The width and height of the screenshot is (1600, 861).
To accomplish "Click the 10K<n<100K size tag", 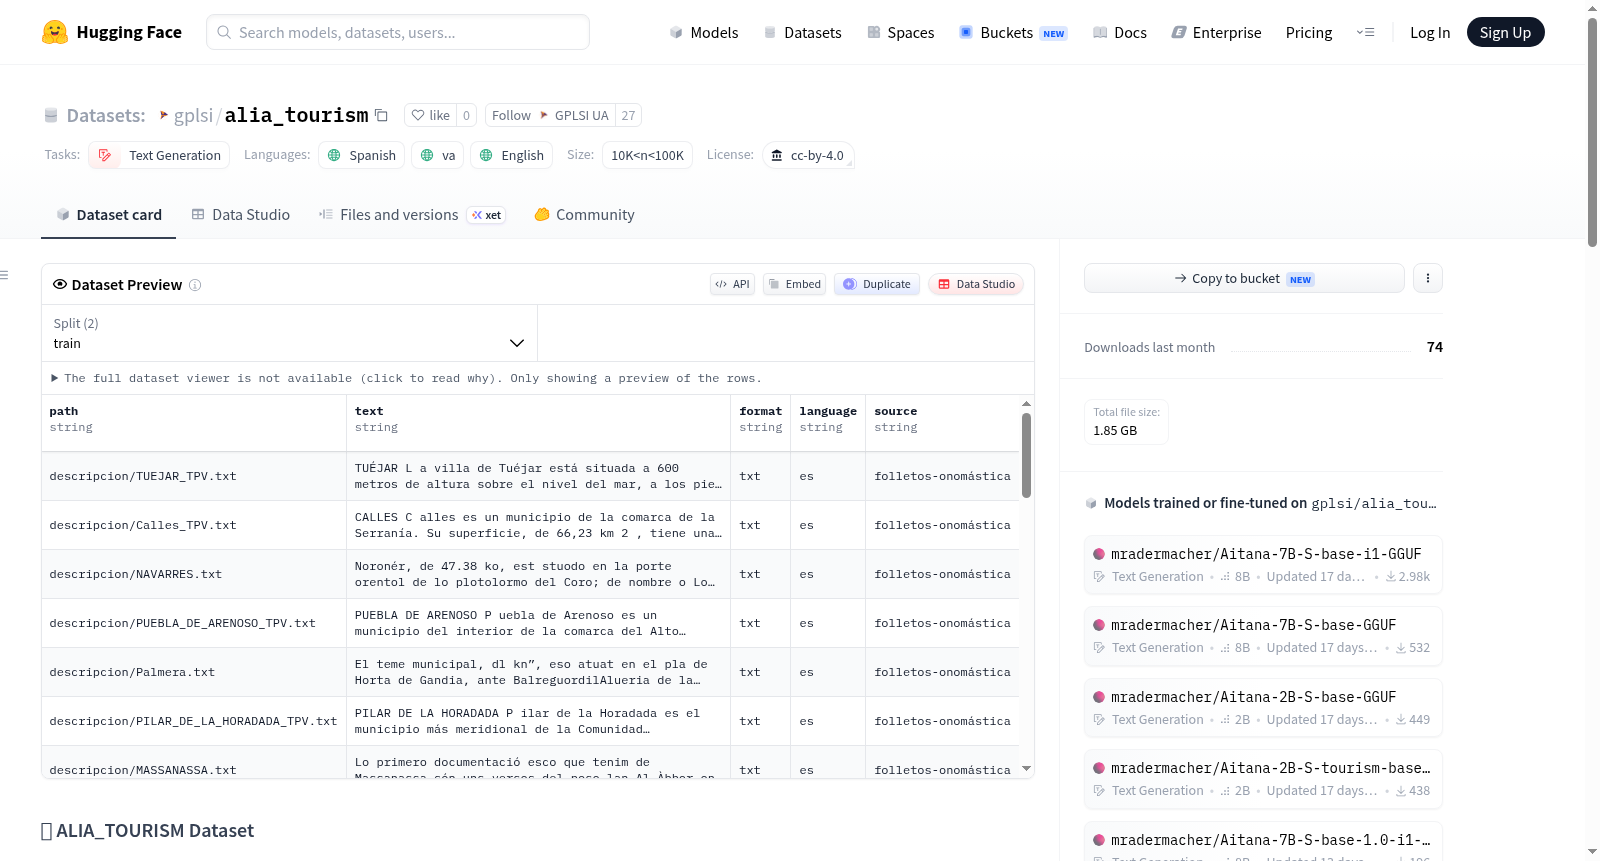I will 647,155.
